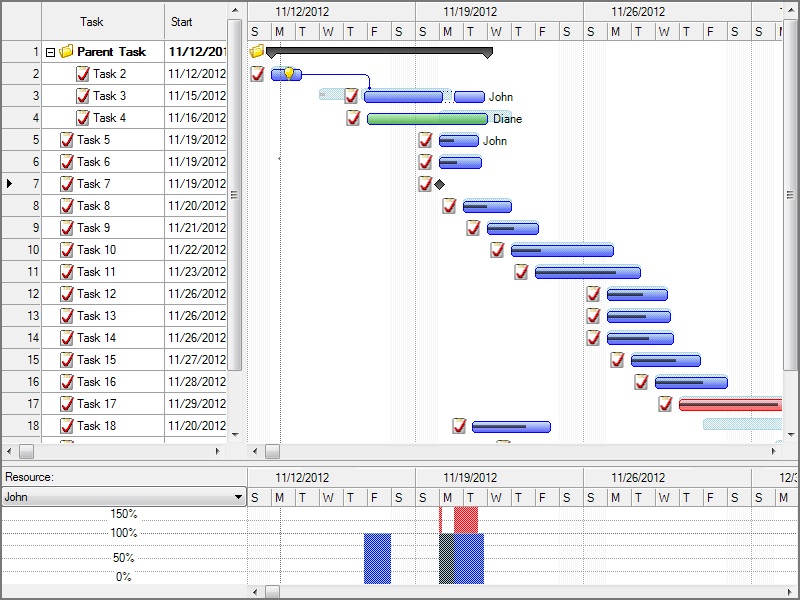Click the task grid vertical scrollbar thumb
This screenshot has height=600, width=800.
tap(235, 195)
